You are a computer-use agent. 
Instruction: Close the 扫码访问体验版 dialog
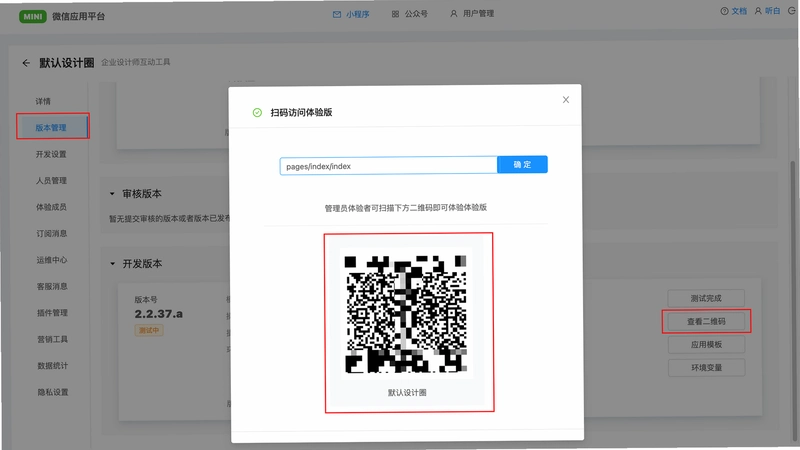(x=565, y=99)
